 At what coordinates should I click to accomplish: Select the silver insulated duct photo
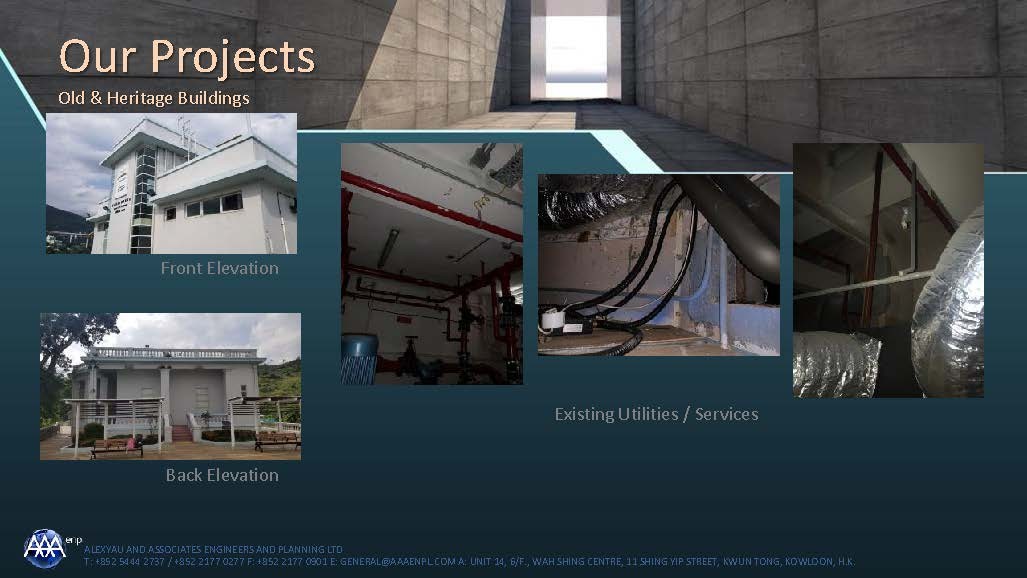pos(888,270)
